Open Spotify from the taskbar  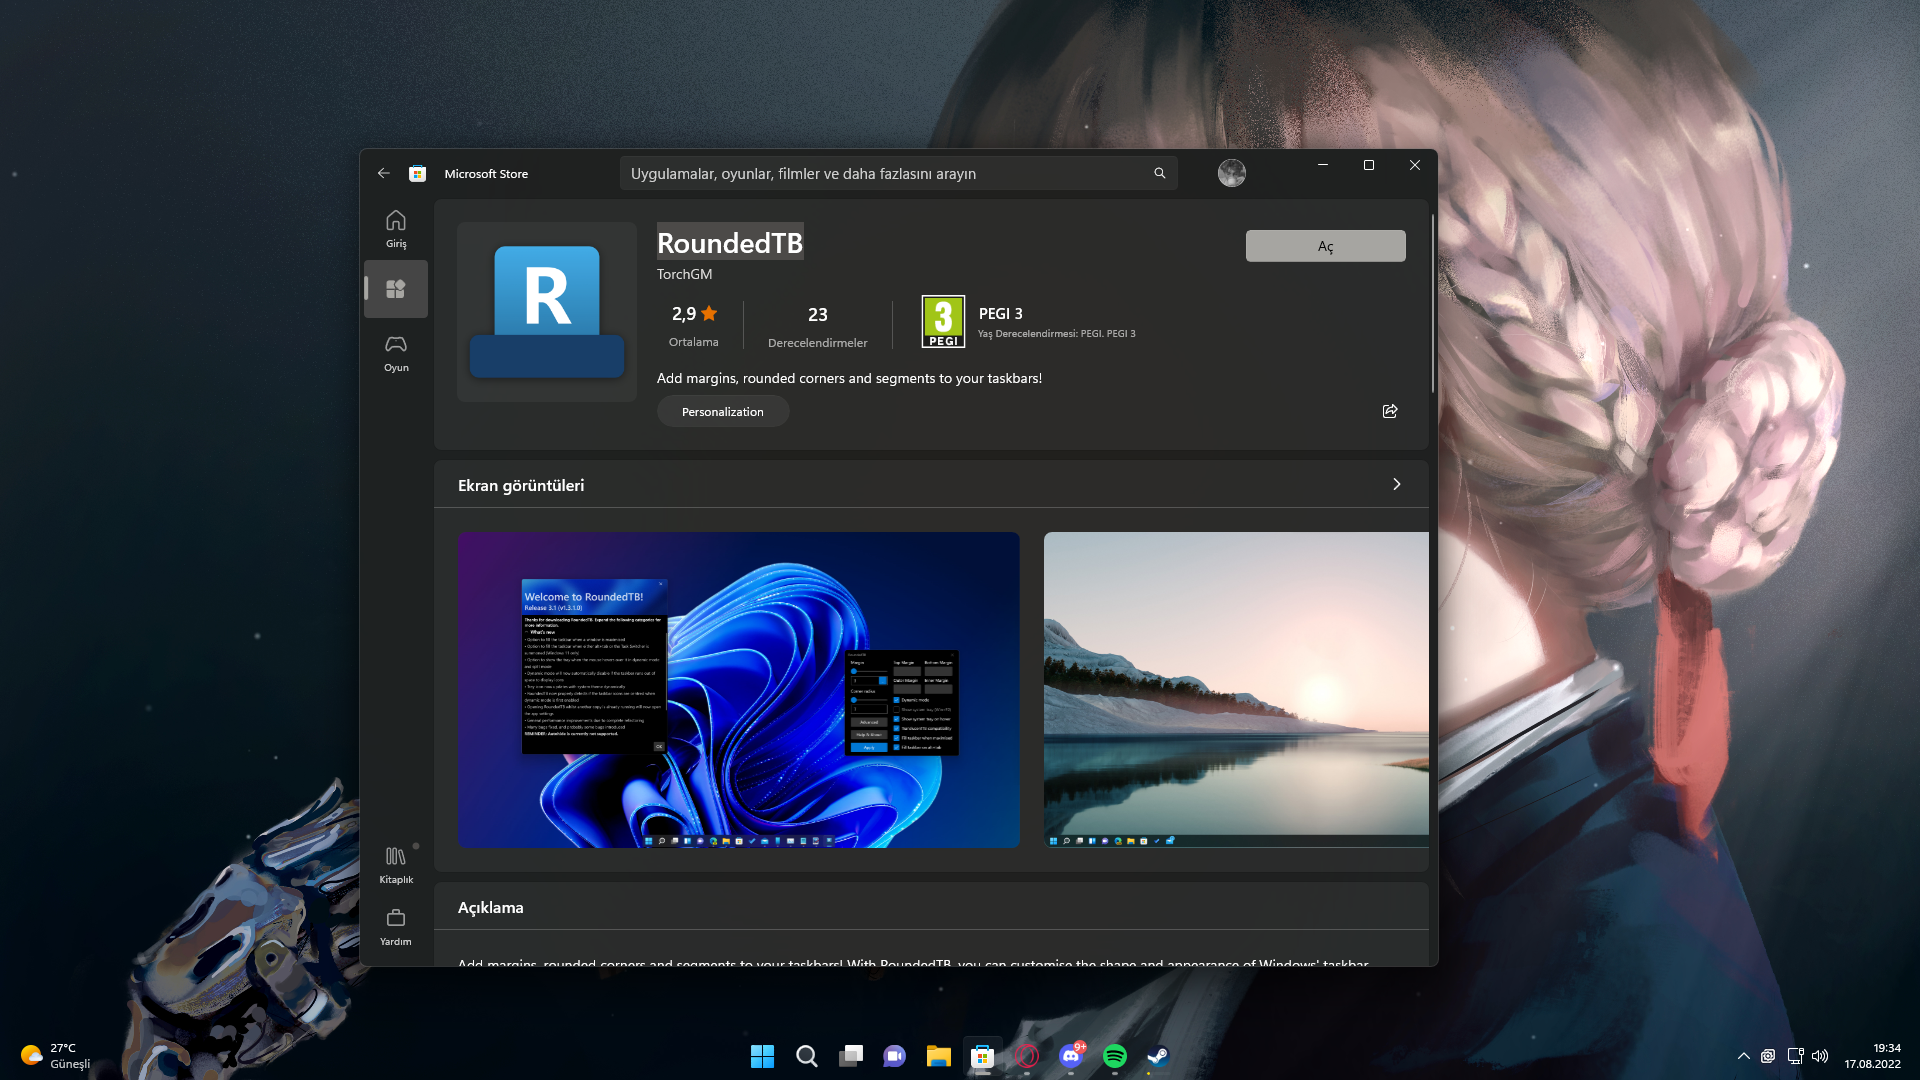(1114, 1056)
